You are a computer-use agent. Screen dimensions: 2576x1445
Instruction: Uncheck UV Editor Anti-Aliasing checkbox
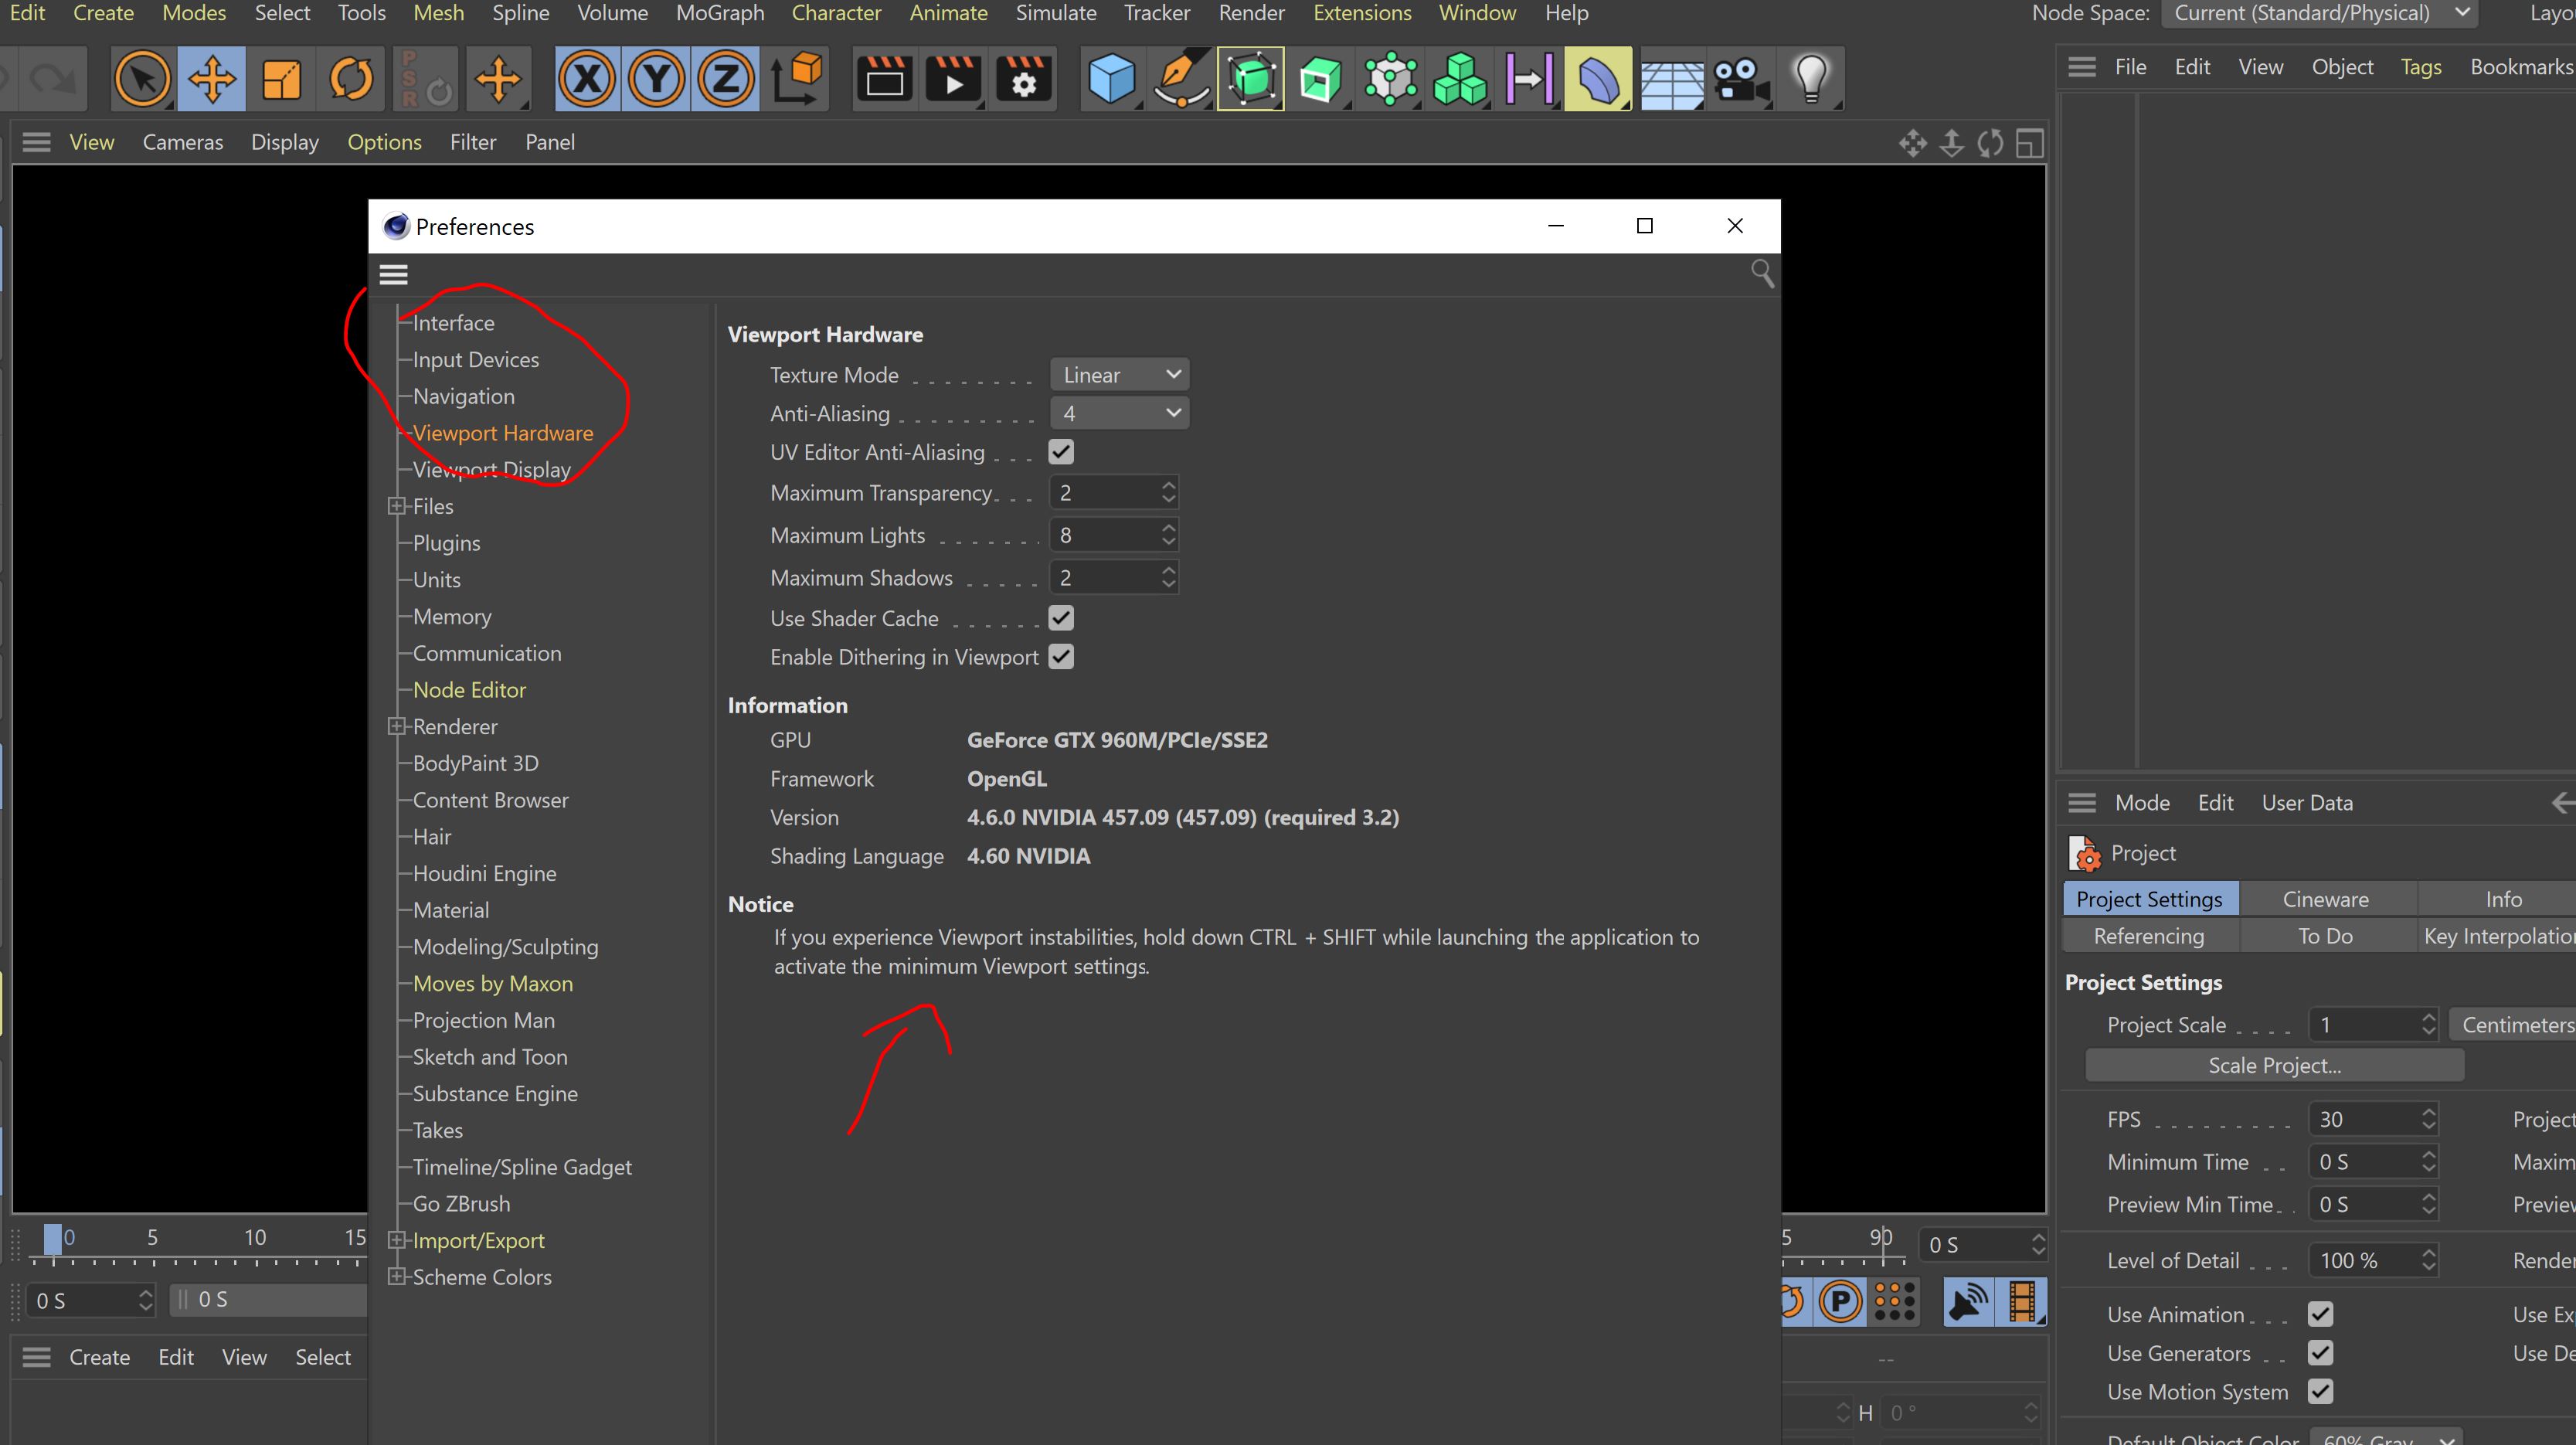click(1061, 452)
